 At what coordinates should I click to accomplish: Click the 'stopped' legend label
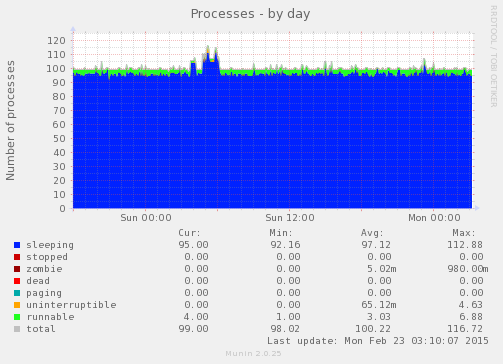[47, 257]
